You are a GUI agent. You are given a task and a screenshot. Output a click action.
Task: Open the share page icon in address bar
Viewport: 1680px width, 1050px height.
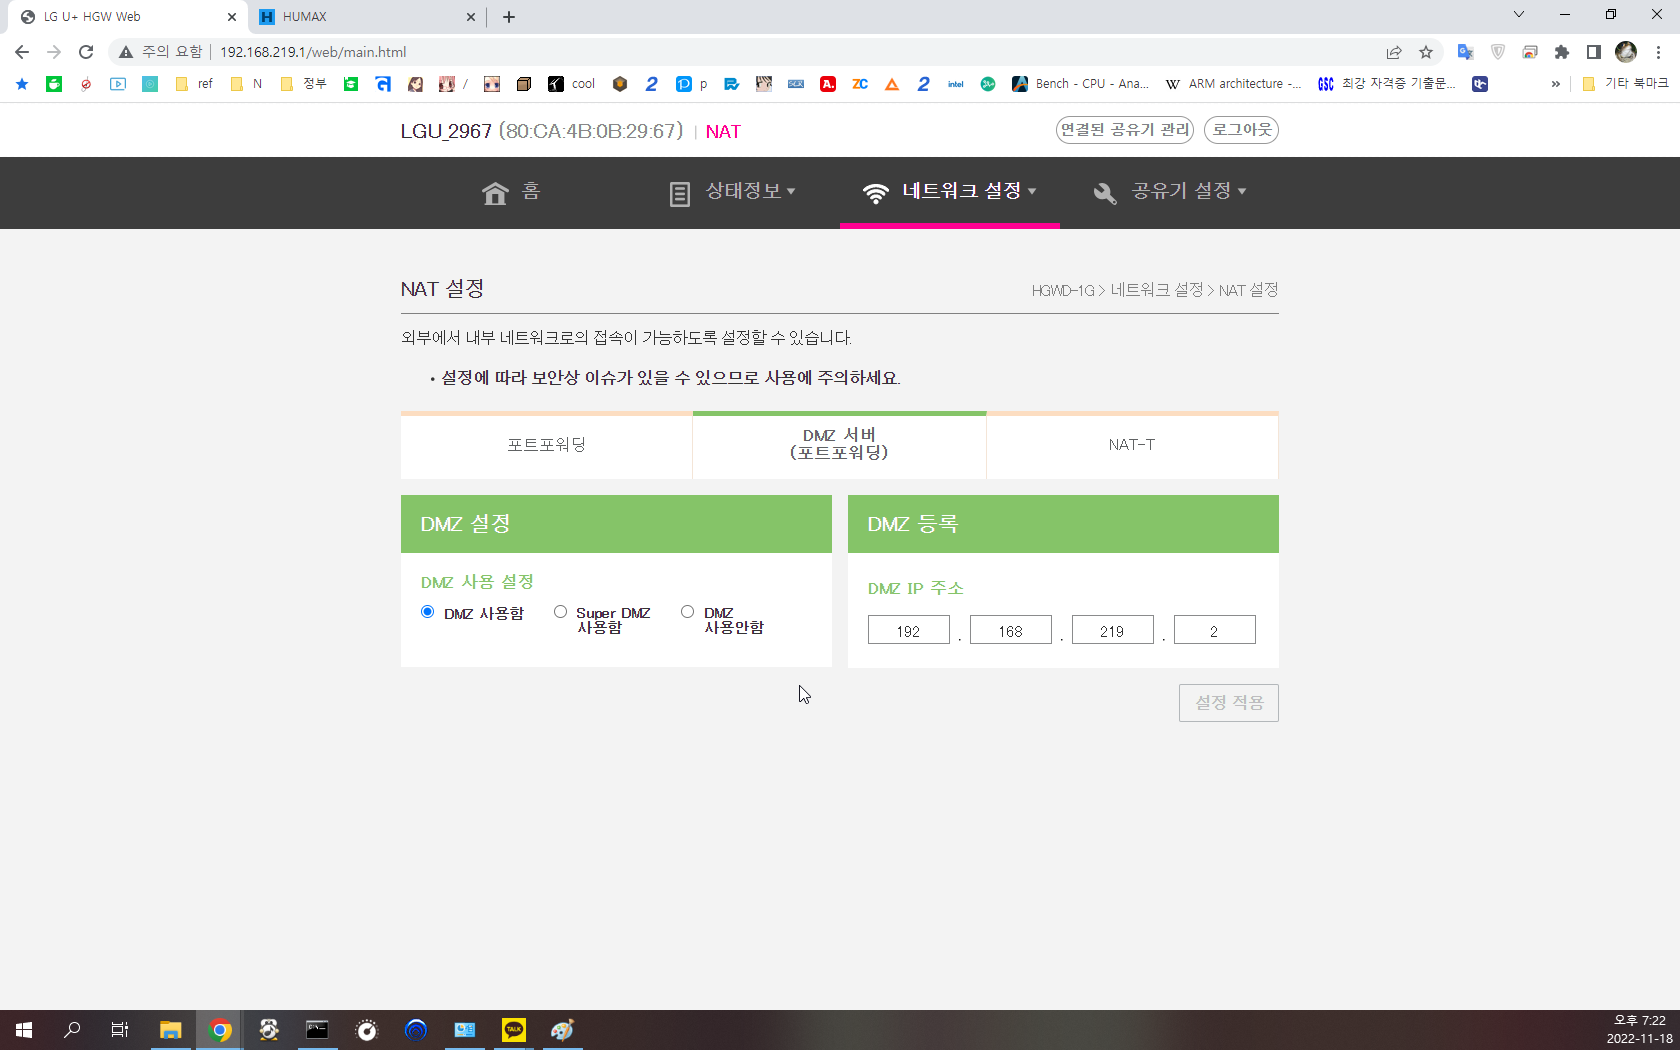(x=1394, y=52)
